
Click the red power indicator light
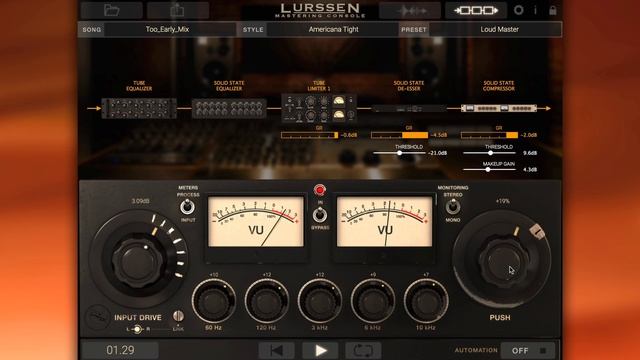[x=320, y=190]
